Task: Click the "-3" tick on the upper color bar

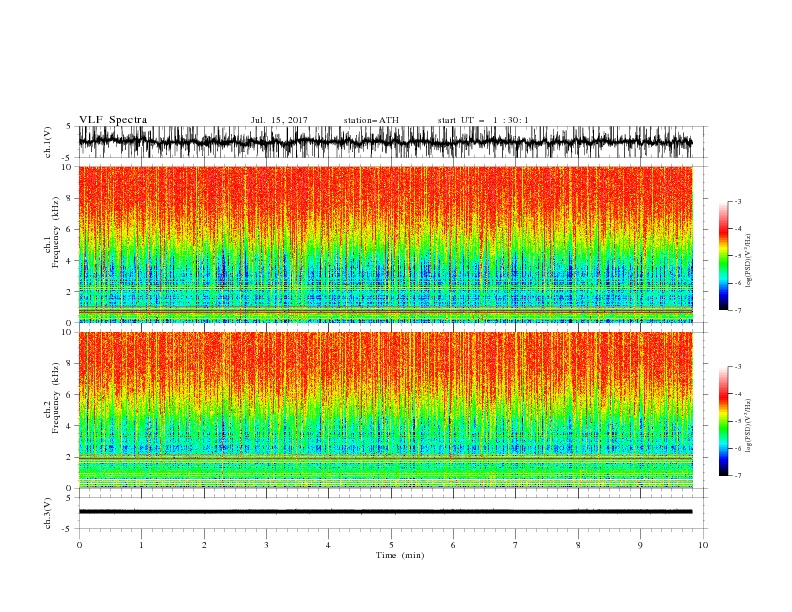Action: pos(737,201)
